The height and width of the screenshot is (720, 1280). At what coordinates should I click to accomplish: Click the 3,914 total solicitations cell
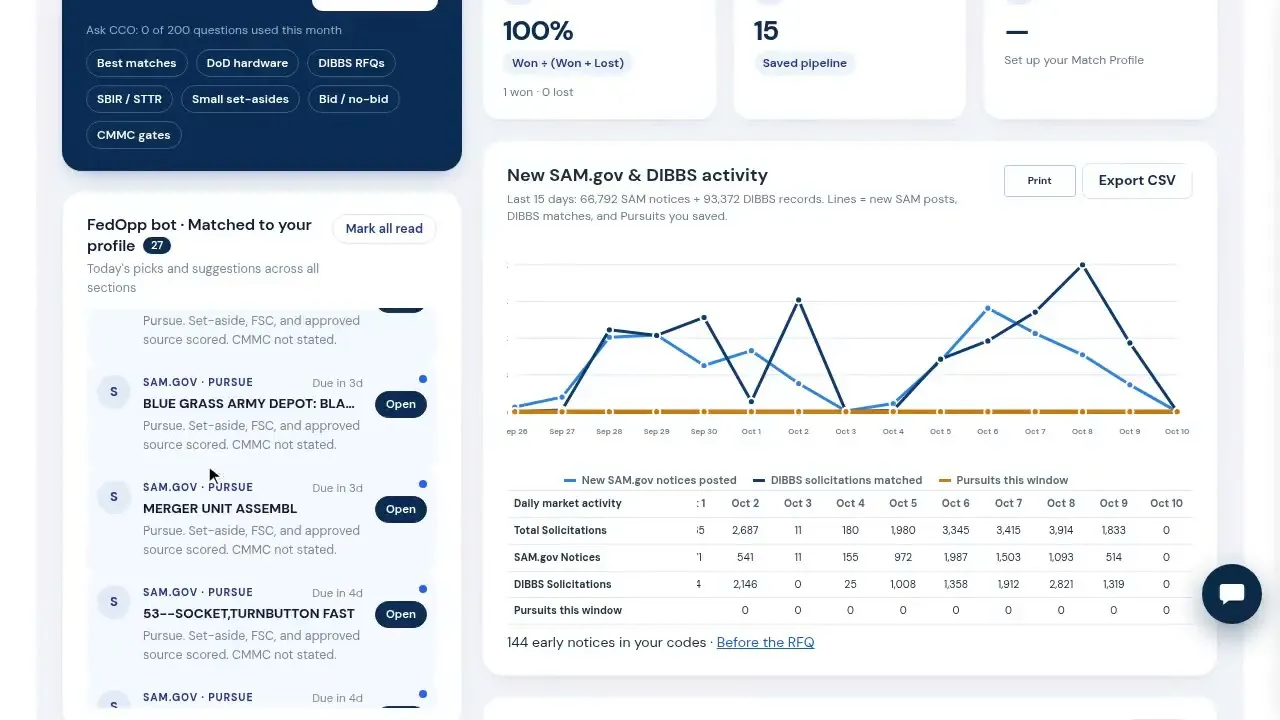(1061, 530)
